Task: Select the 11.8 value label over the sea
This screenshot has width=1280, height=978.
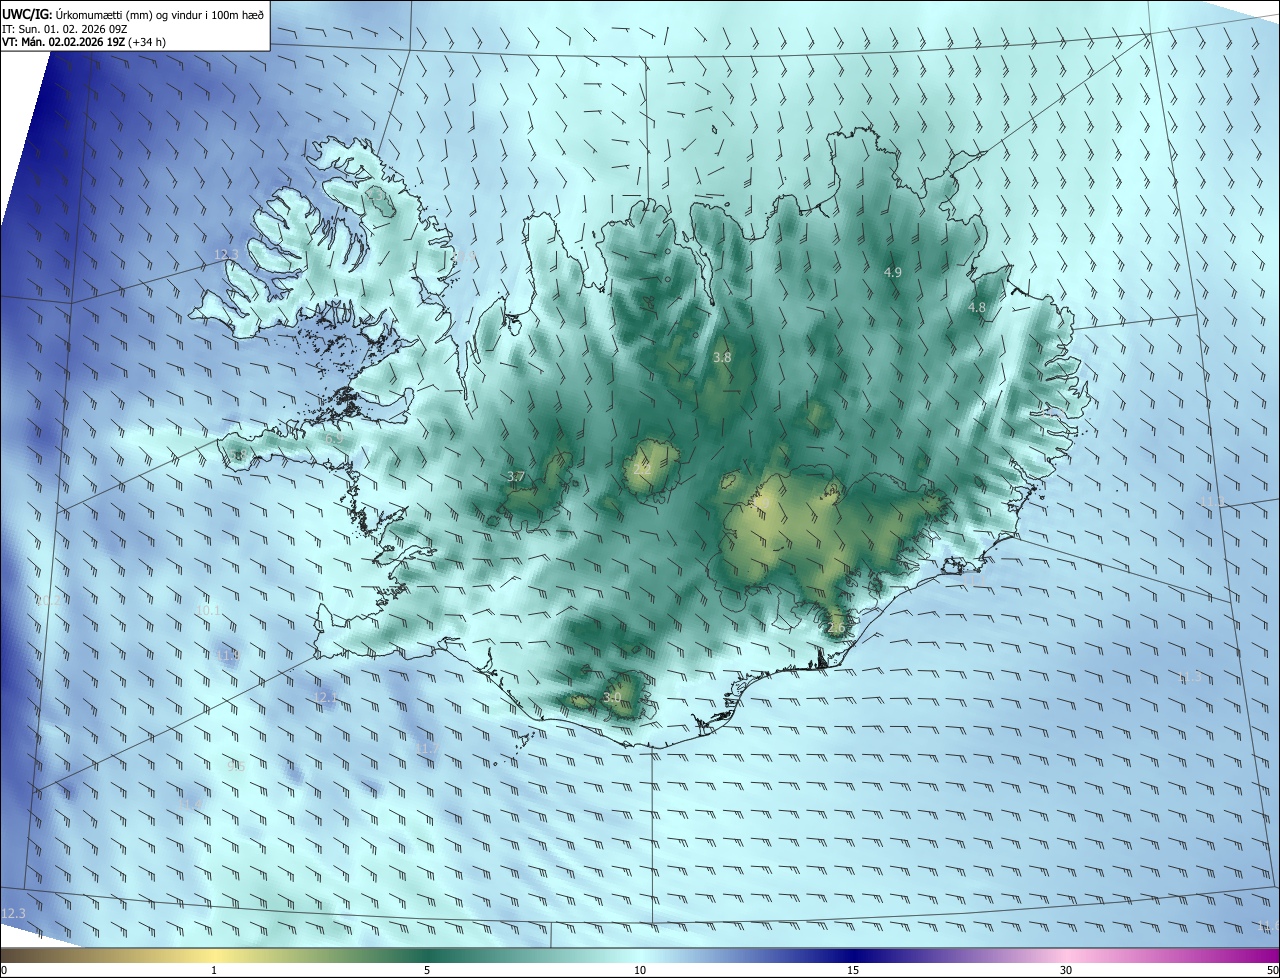Action: tap(228, 656)
